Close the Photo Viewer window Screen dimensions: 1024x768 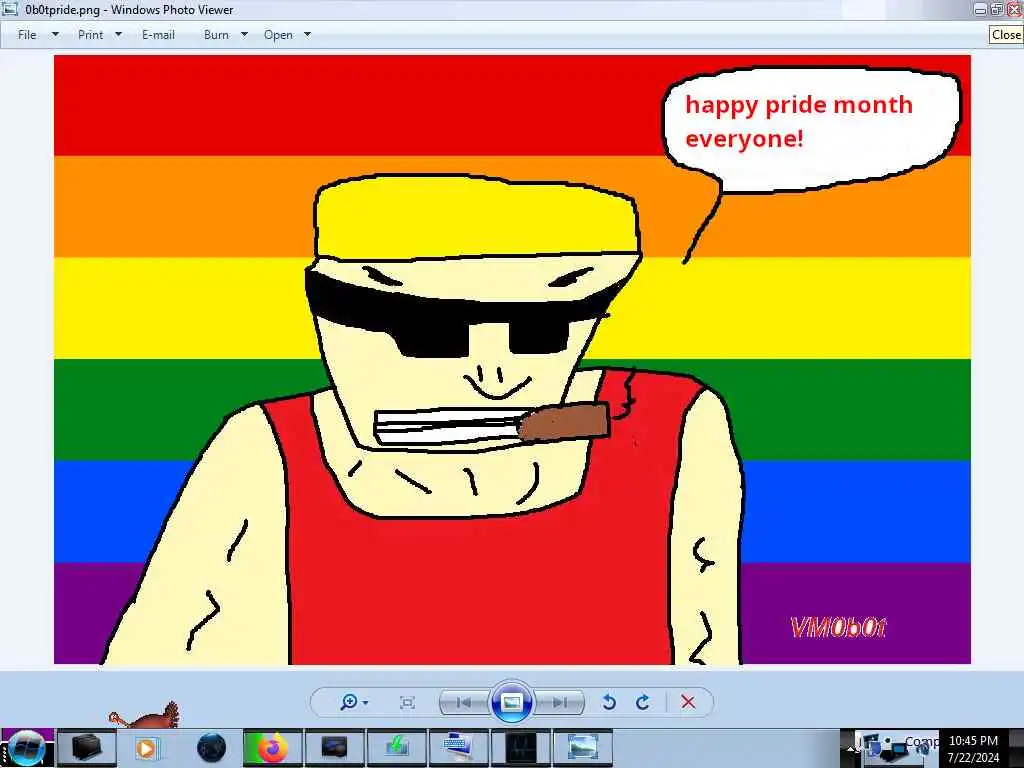[1016, 9]
